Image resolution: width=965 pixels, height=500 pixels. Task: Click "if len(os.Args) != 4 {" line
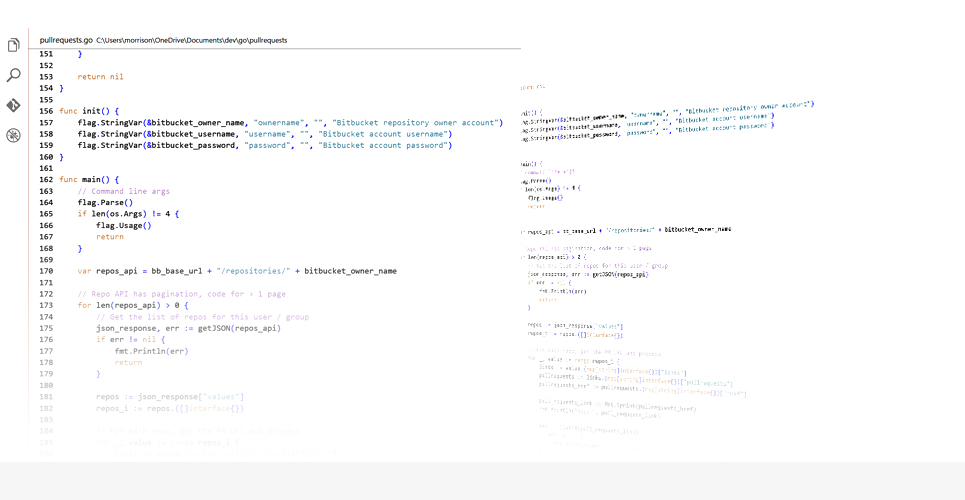(x=128, y=214)
